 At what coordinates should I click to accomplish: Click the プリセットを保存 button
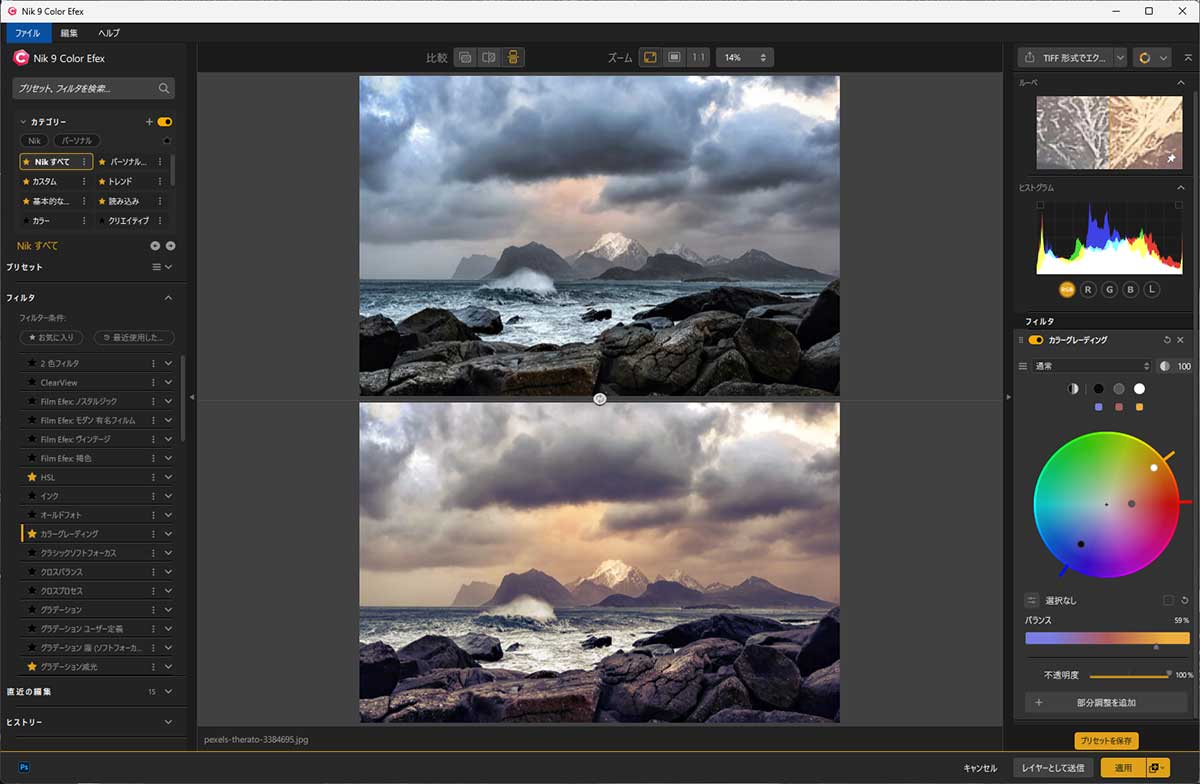point(1106,741)
